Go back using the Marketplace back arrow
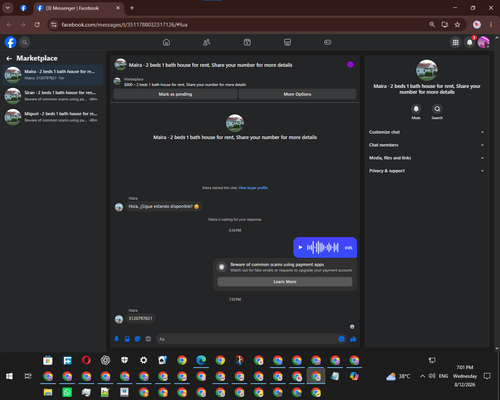This screenshot has height=400, width=500. coord(9,59)
